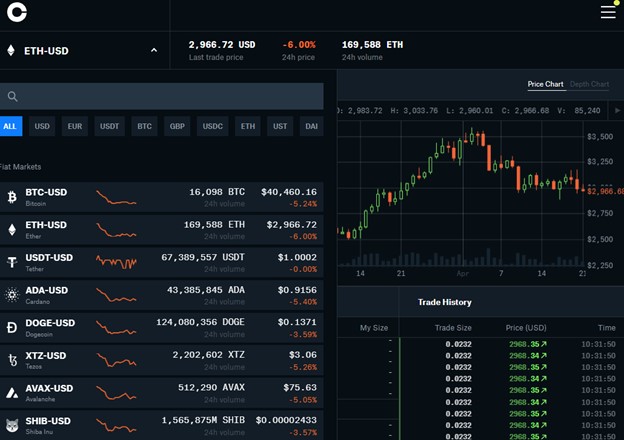Image resolution: width=624 pixels, height=440 pixels.
Task: Click the Coinbase logo
Action: point(17,12)
